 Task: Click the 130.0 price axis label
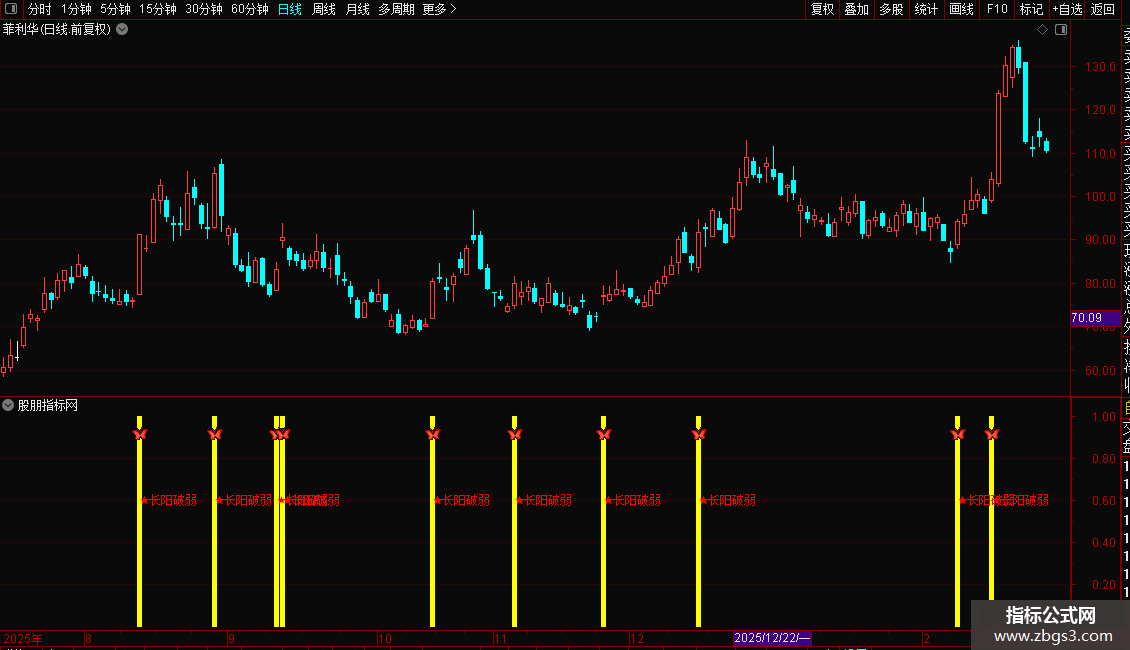click(x=1100, y=66)
